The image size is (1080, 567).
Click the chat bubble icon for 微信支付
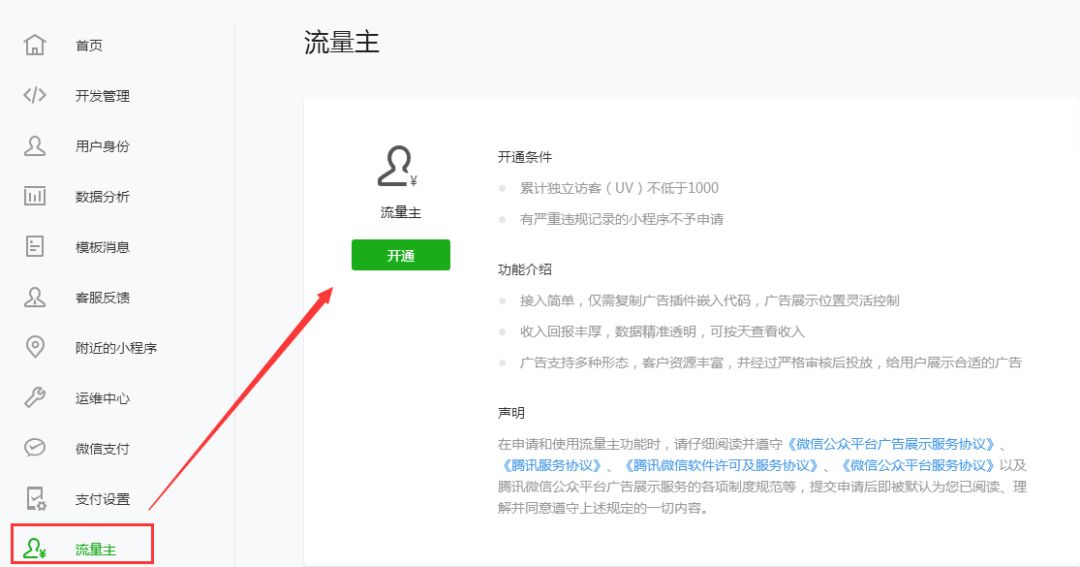34,448
